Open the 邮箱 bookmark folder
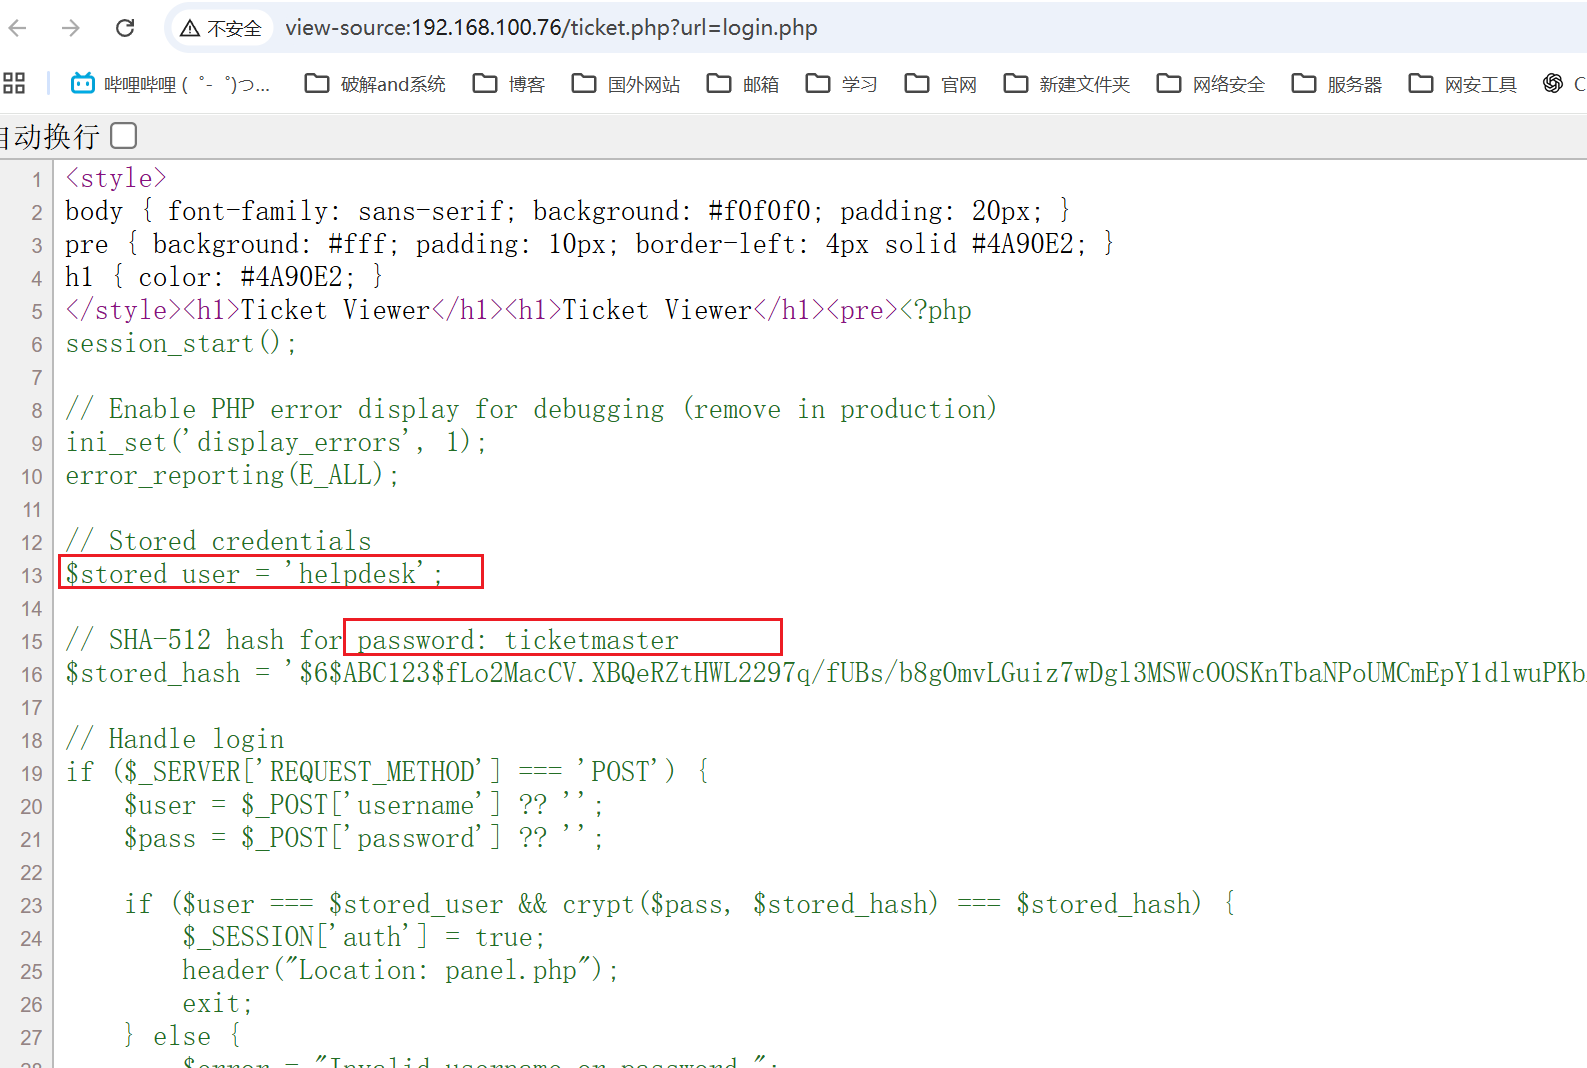Image resolution: width=1587 pixels, height=1068 pixels. (x=743, y=84)
